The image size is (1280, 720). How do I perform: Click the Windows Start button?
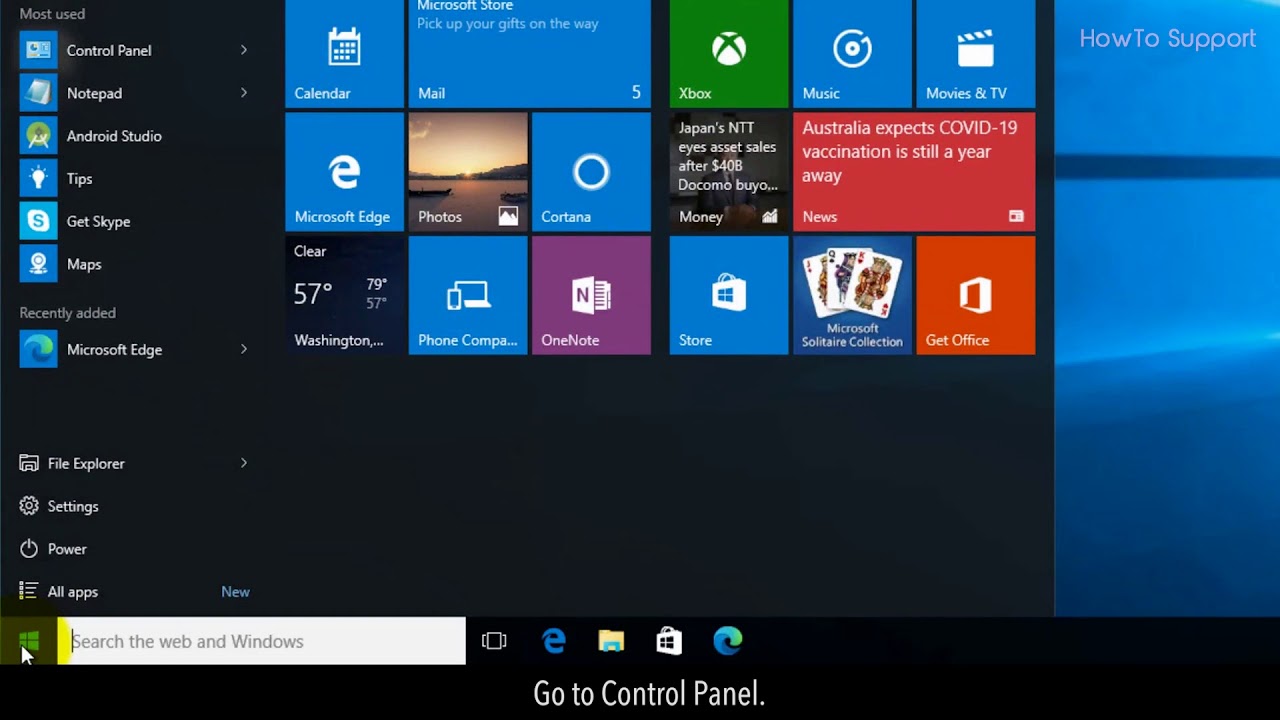click(28, 641)
